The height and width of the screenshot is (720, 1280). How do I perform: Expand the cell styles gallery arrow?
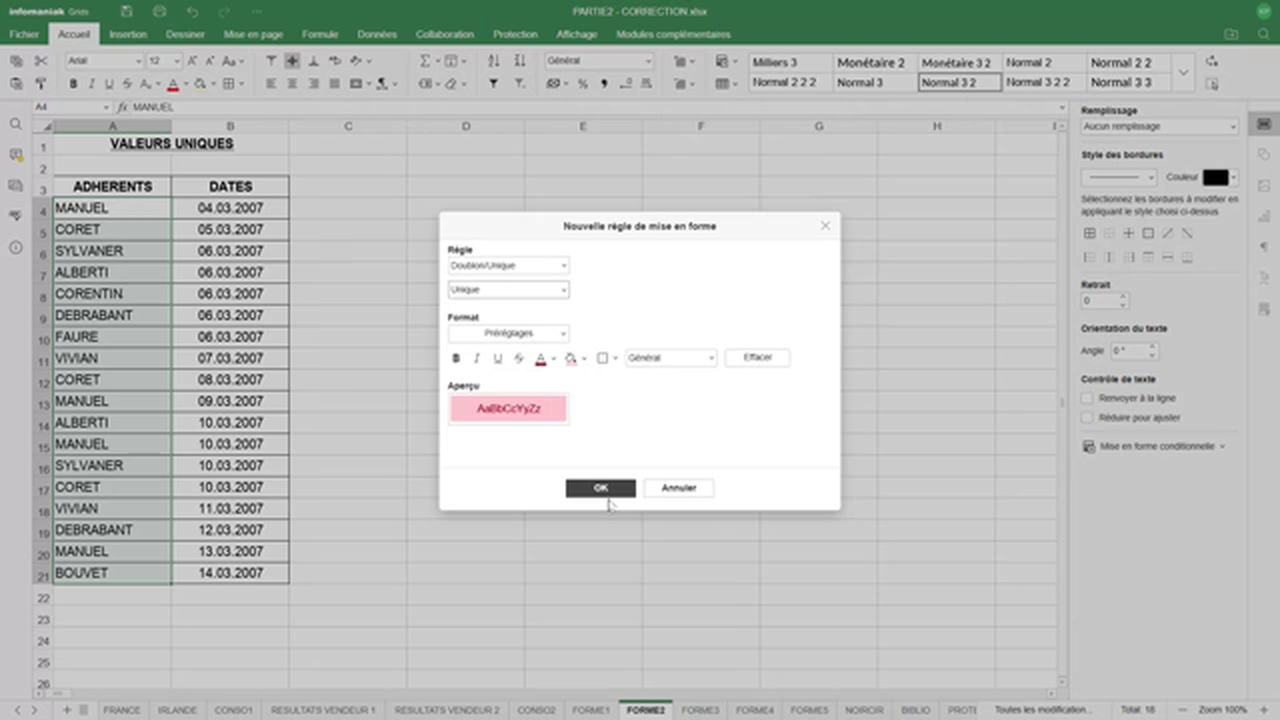(1184, 73)
